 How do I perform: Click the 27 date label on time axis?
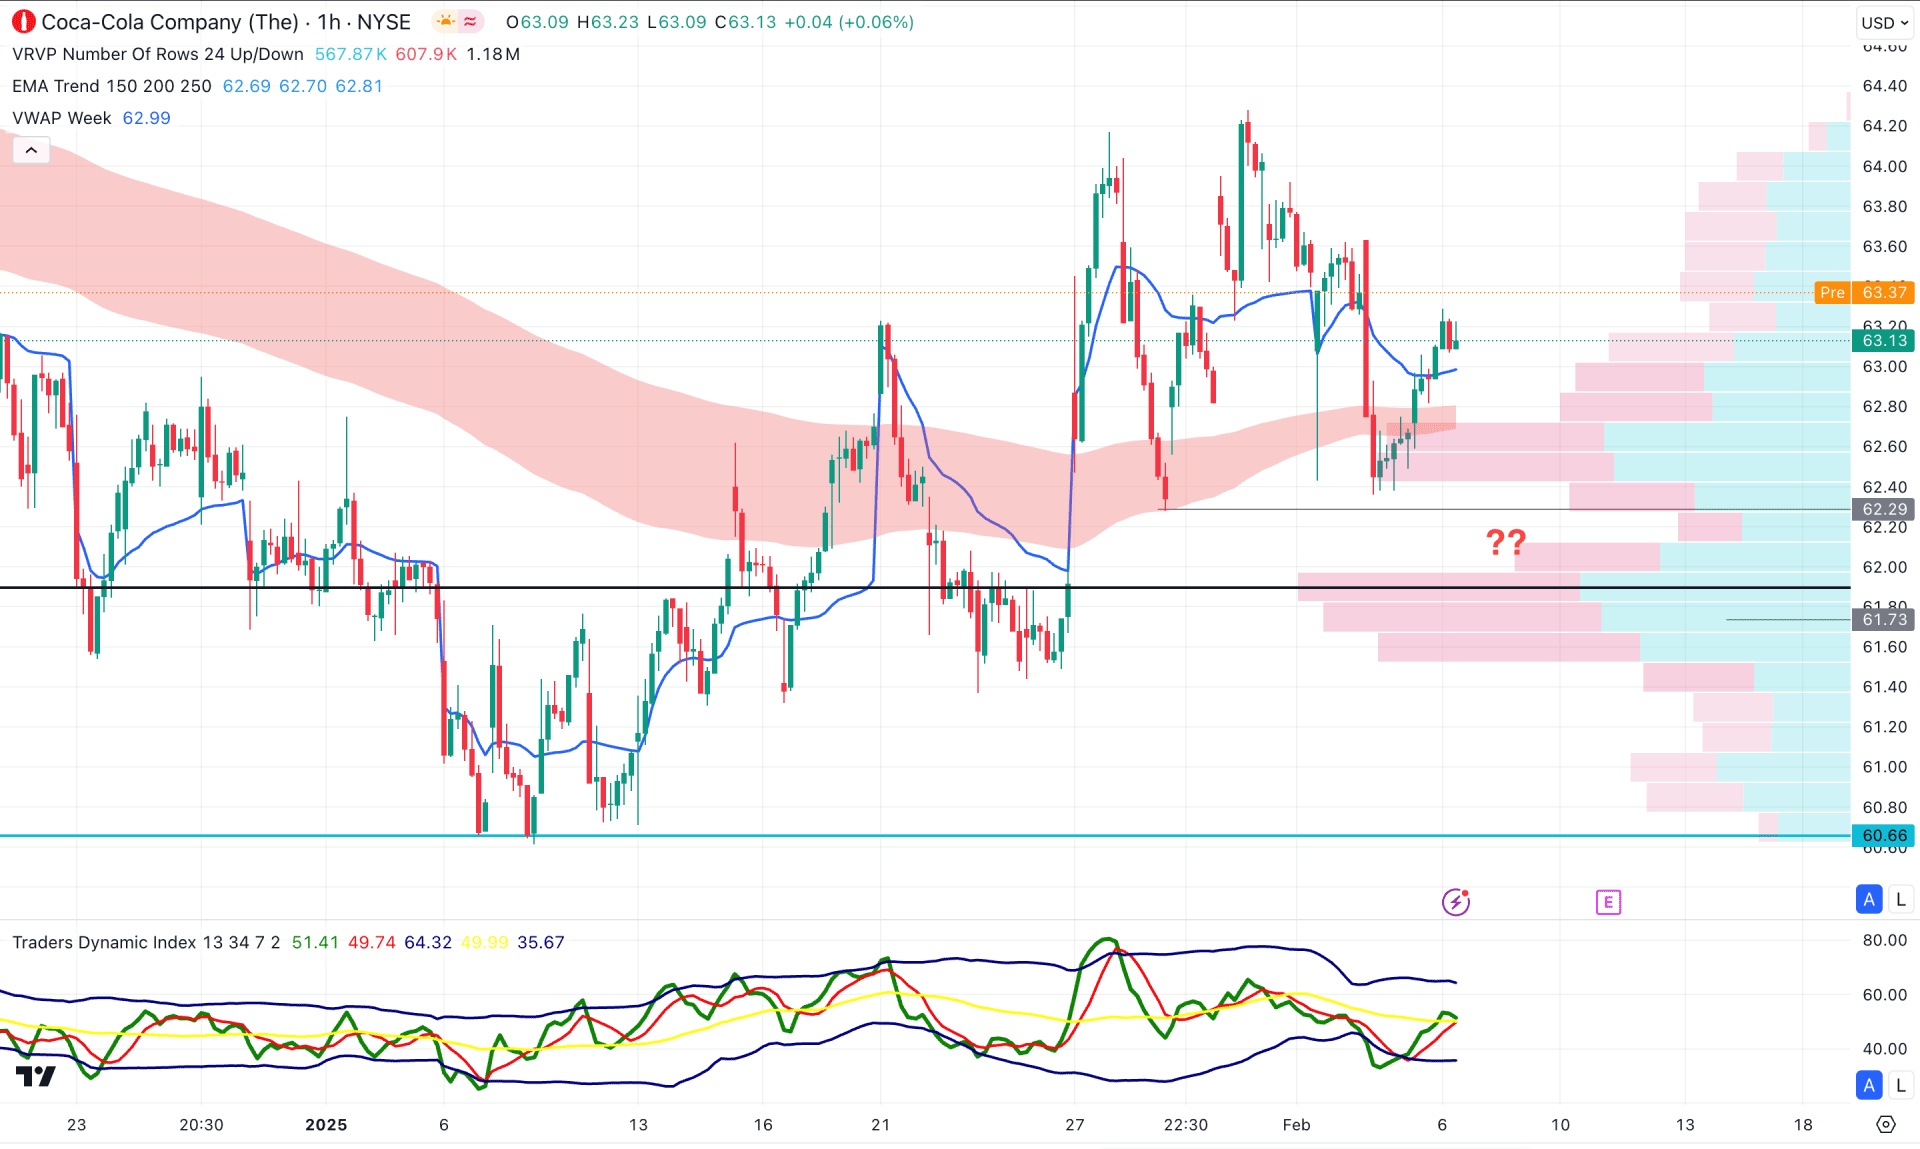click(1075, 1124)
